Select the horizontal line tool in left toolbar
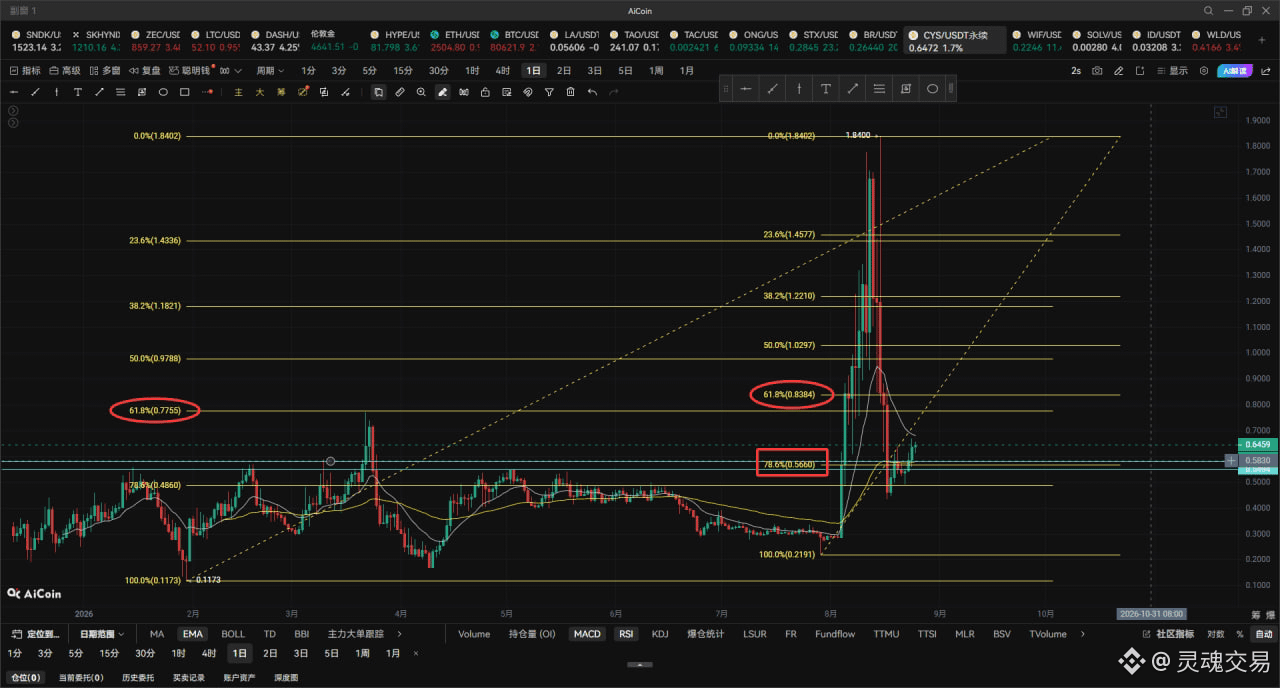This screenshot has width=1280, height=688. (x=14, y=92)
